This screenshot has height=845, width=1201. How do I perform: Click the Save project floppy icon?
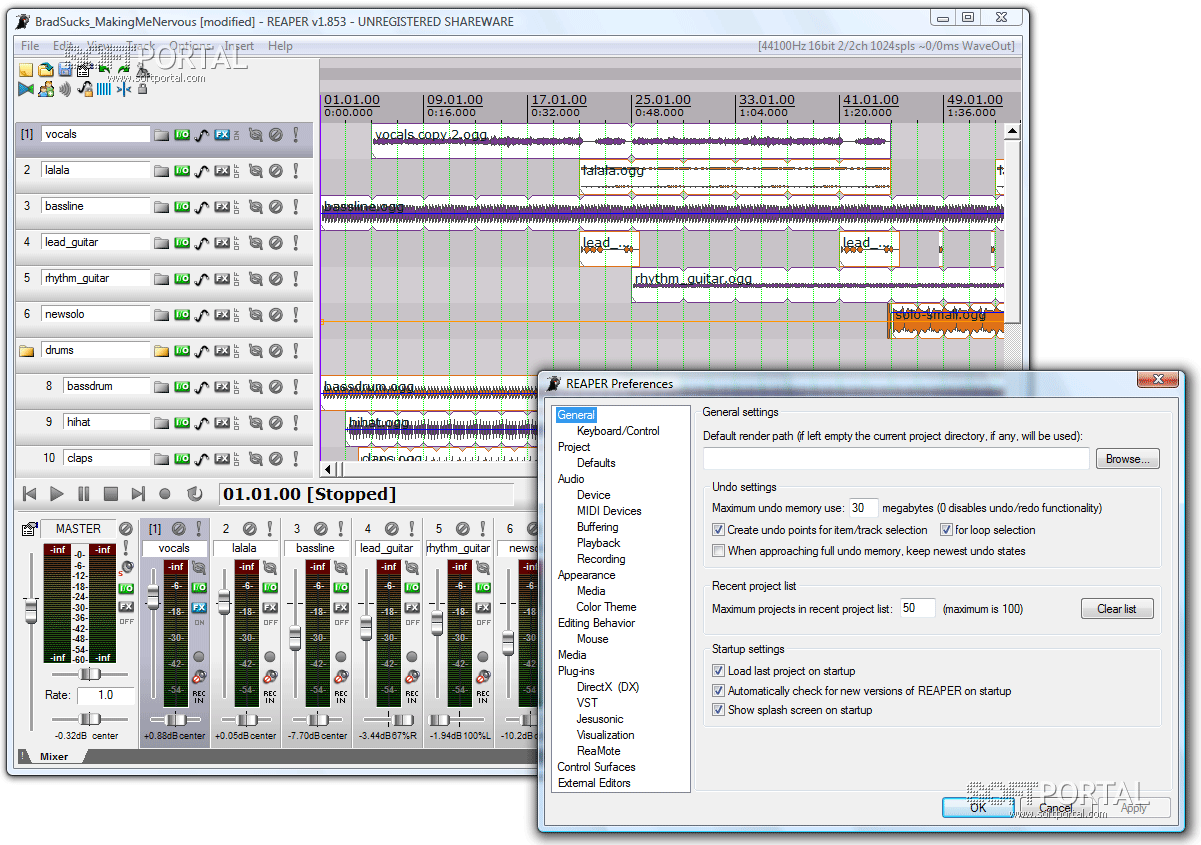(65, 70)
